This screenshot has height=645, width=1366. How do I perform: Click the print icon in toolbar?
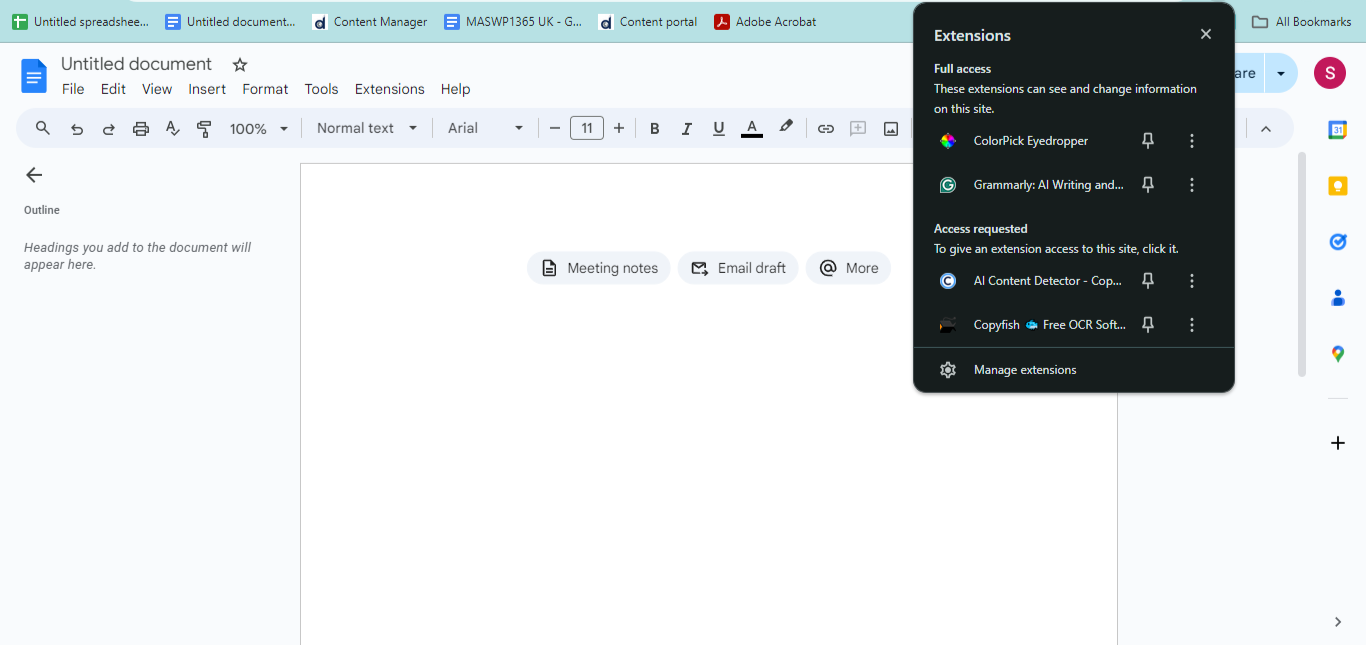click(x=141, y=128)
